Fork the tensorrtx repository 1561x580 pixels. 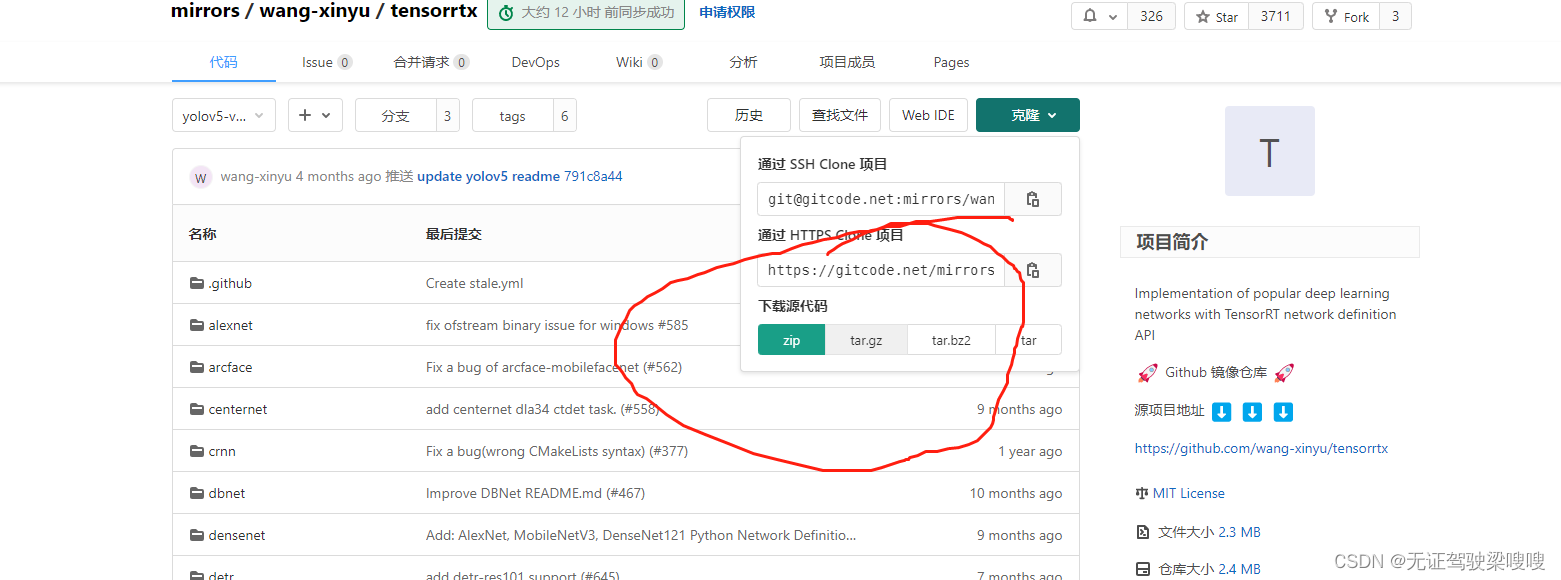click(1346, 16)
